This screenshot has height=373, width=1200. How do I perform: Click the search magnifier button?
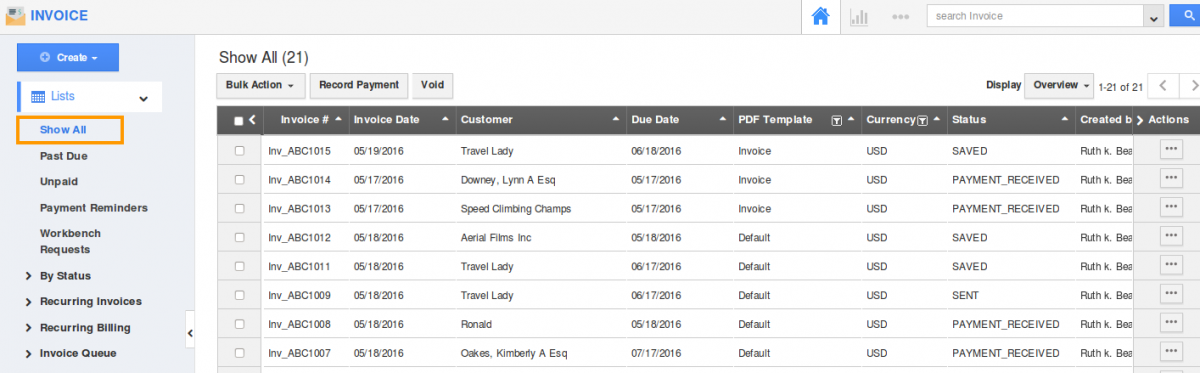click(x=1188, y=16)
